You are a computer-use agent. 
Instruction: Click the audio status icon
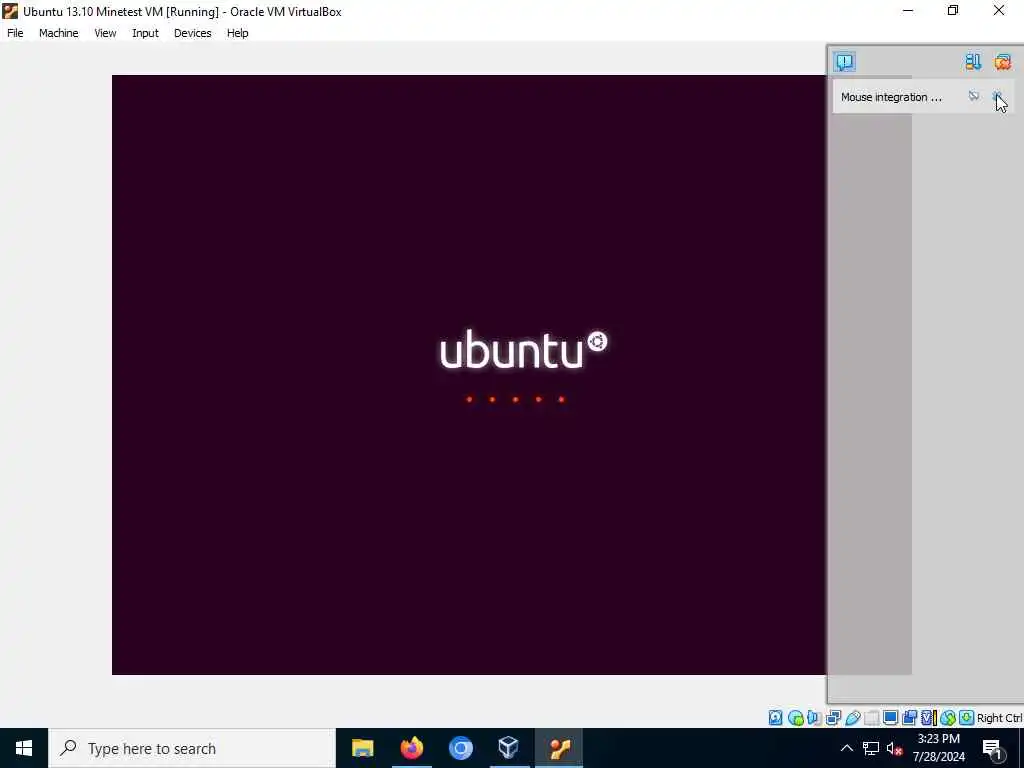click(x=814, y=718)
